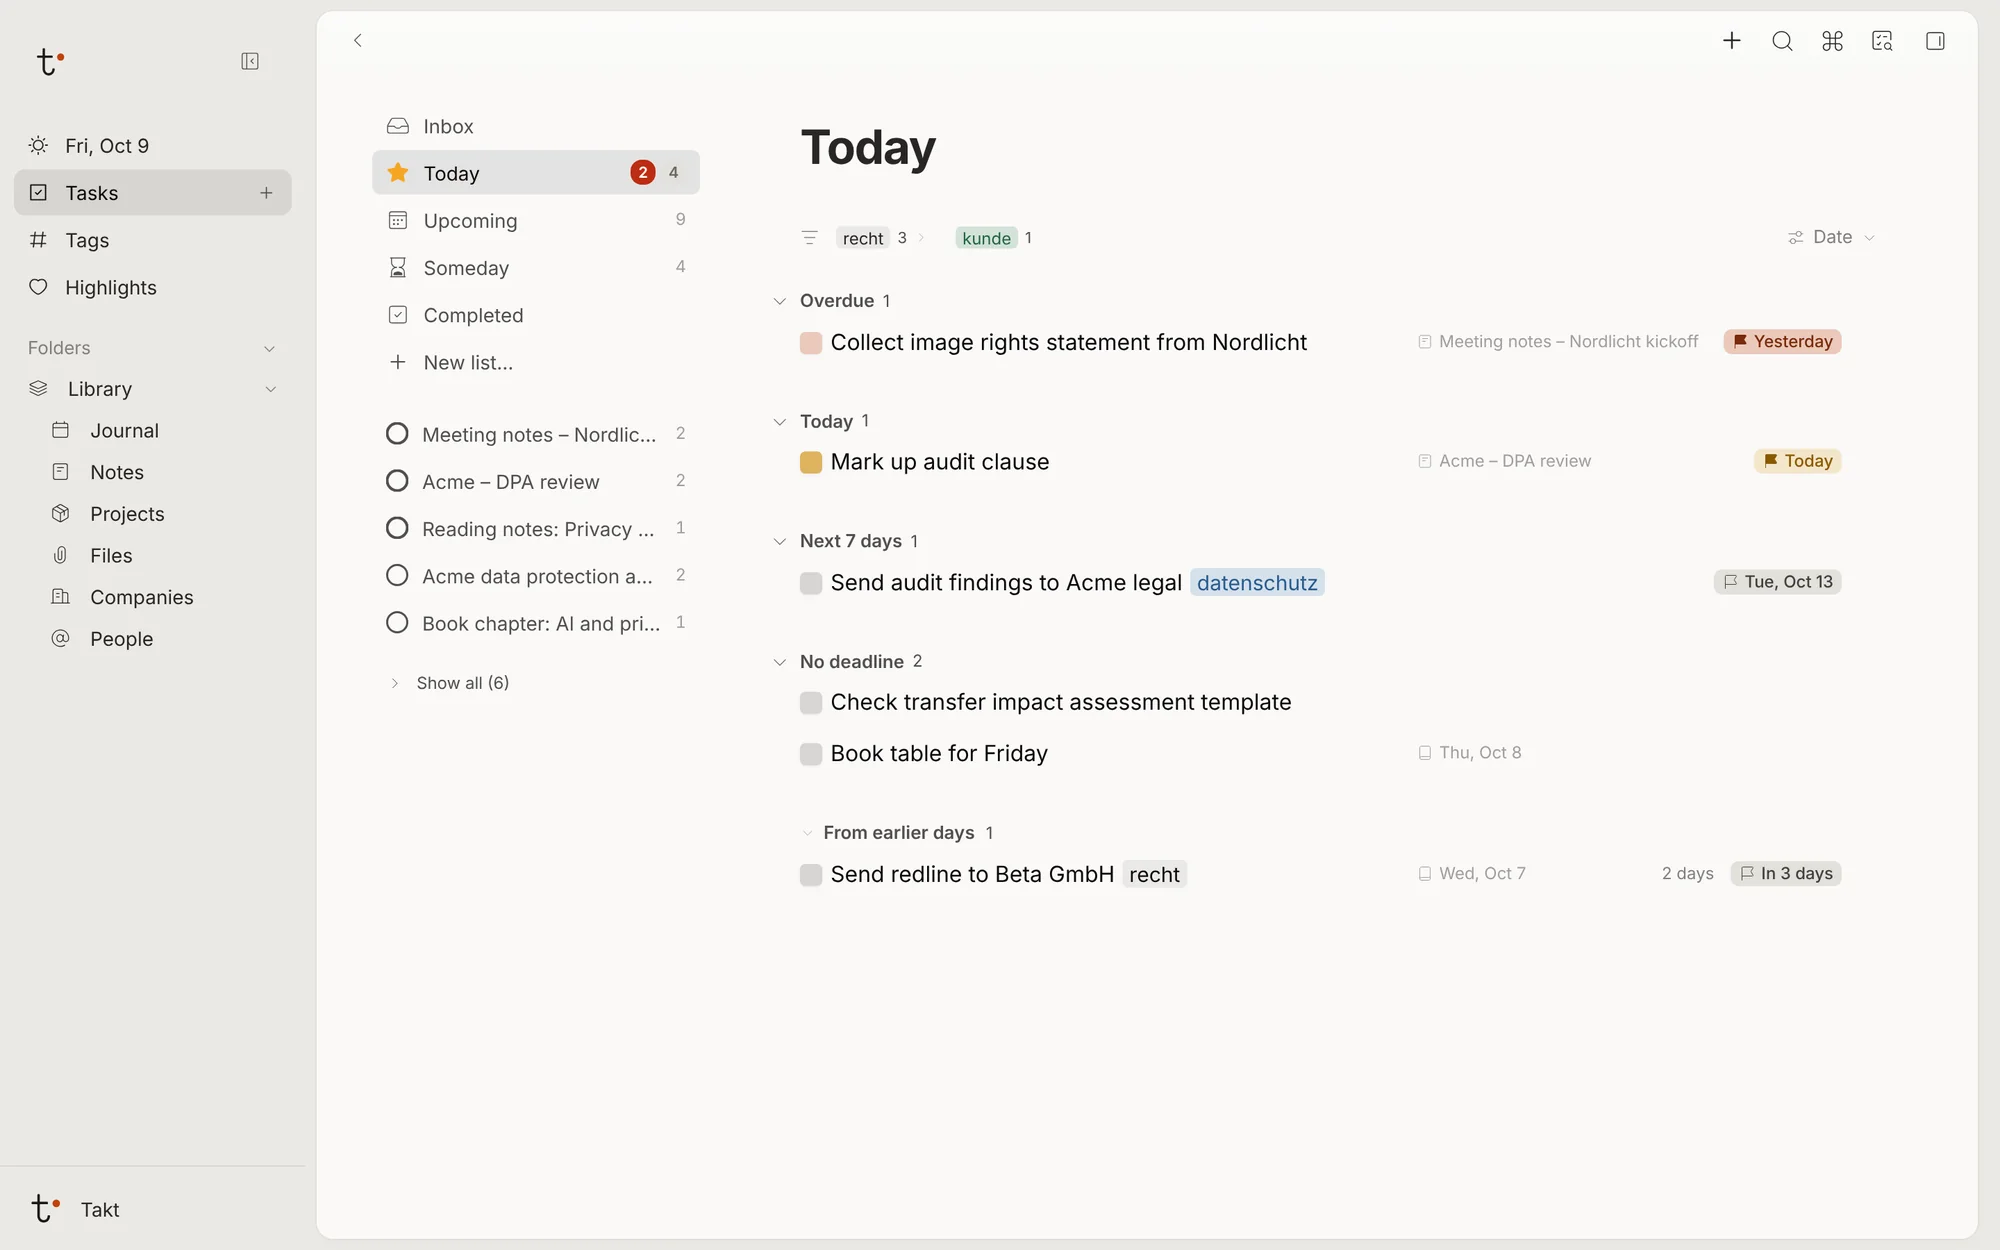Open the datenschutz tag

coord(1257,583)
